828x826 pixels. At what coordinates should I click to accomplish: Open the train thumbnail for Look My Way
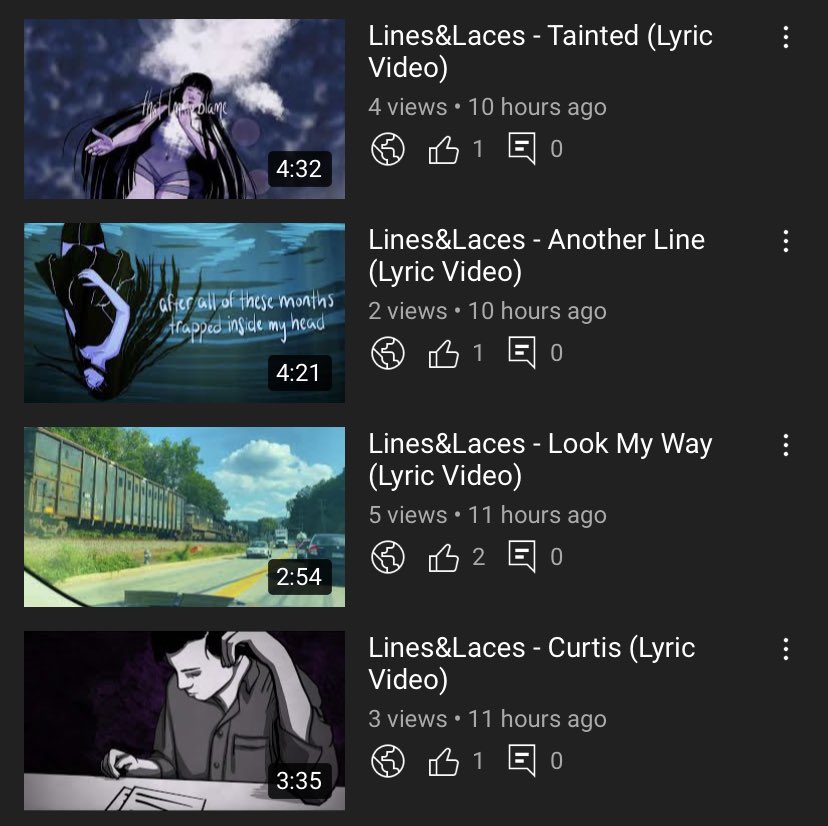coord(184,517)
